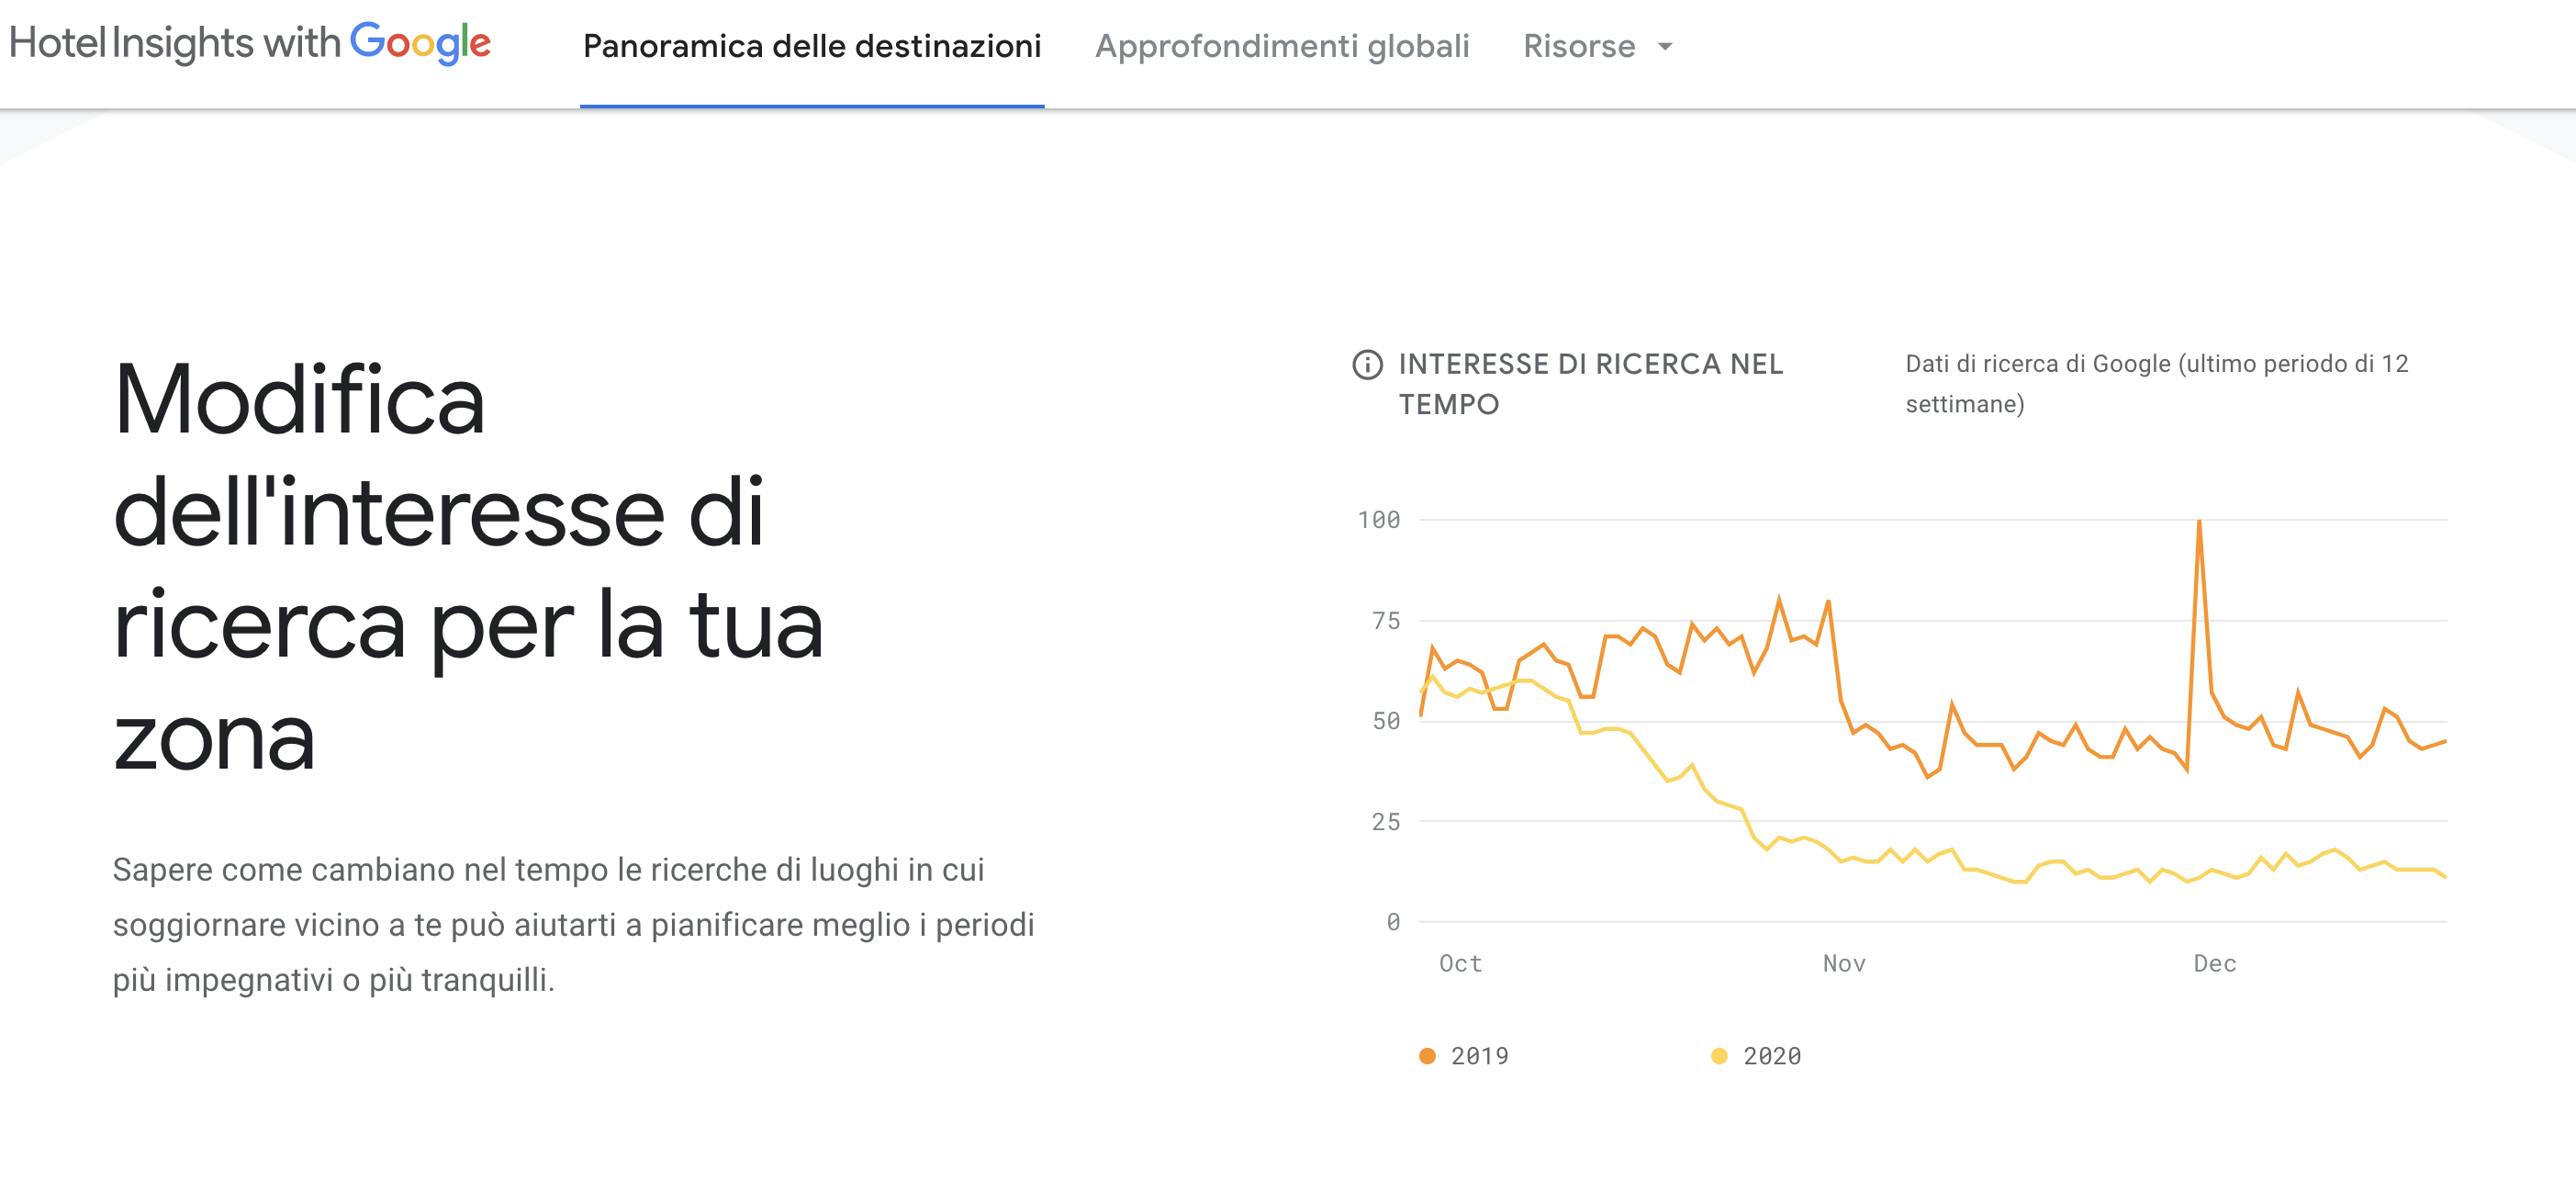The width and height of the screenshot is (2576, 1203).
Task: Click the Interesse di ricerca nel tempo heading
Action: (1590, 384)
